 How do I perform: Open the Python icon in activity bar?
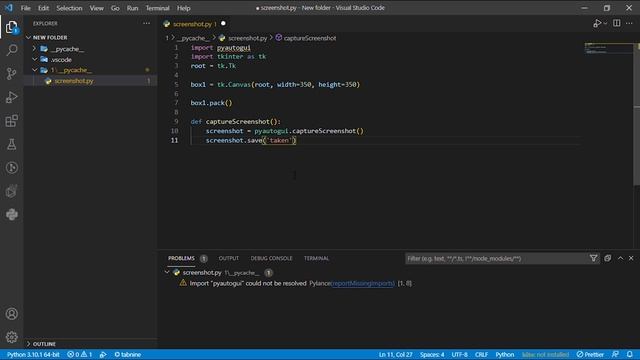pyautogui.click(x=11, y=214)
